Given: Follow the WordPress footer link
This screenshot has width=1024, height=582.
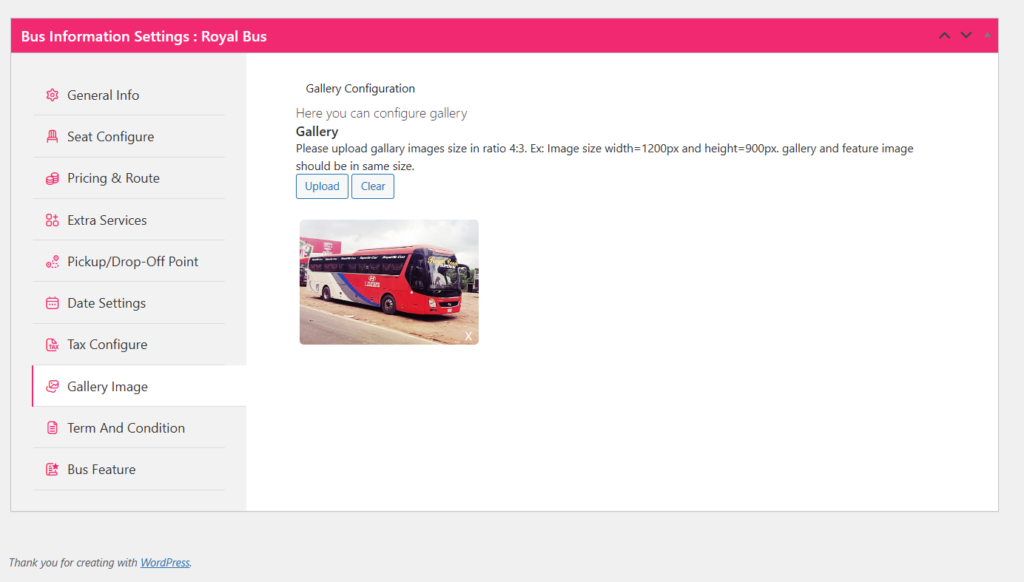Looking at the screenshot, I should (x=164, y=563).
